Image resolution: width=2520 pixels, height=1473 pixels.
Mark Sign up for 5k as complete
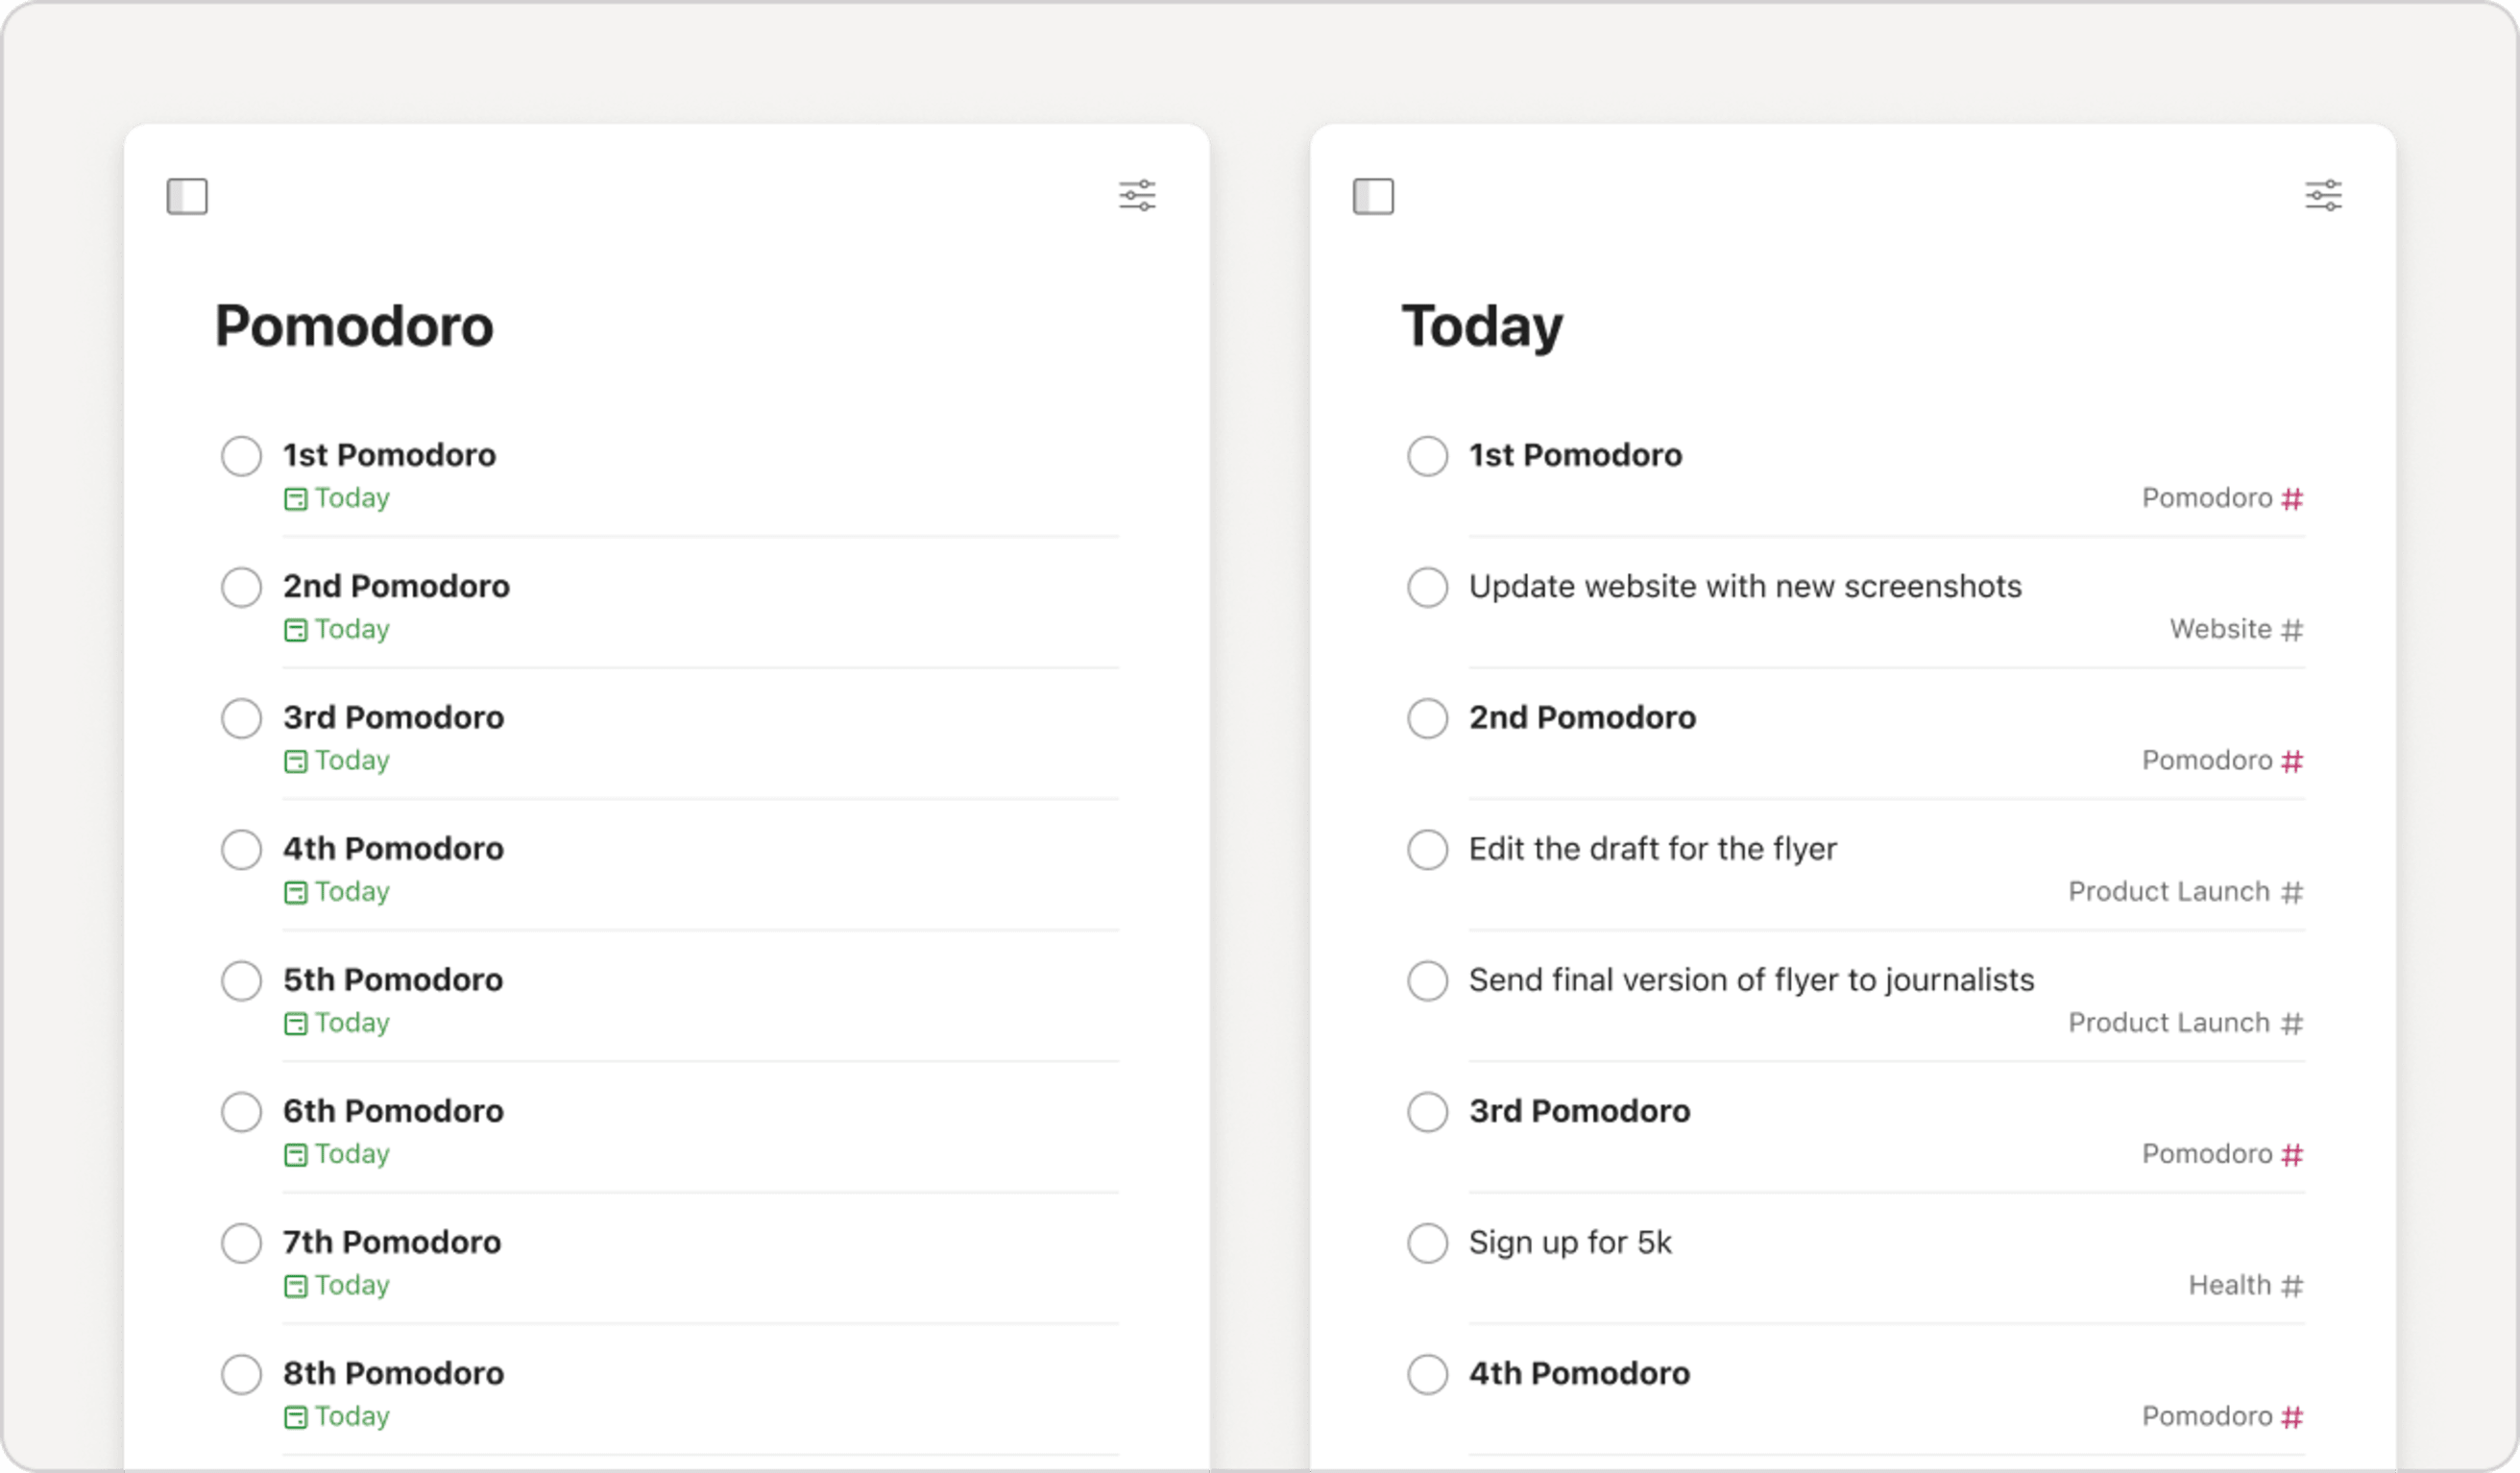pos(1427,1243)
